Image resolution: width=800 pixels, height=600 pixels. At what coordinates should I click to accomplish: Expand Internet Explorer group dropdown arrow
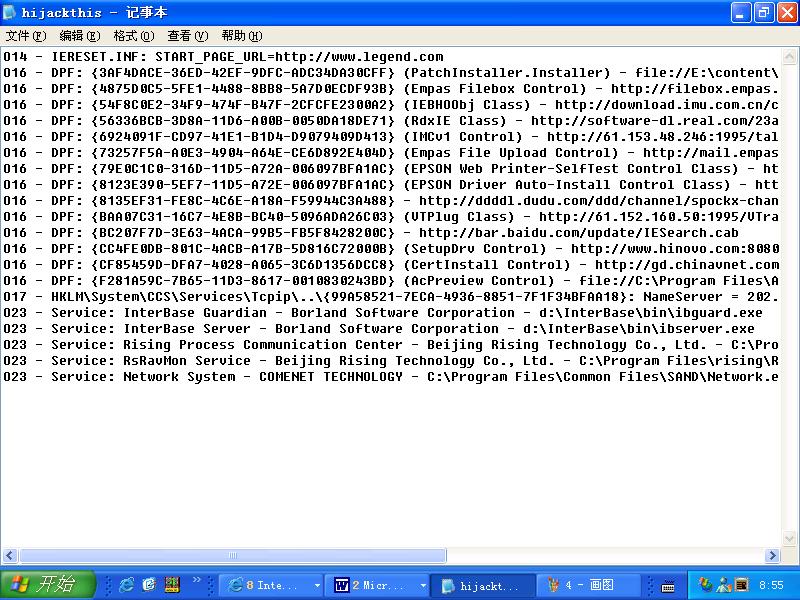(317, 586)
